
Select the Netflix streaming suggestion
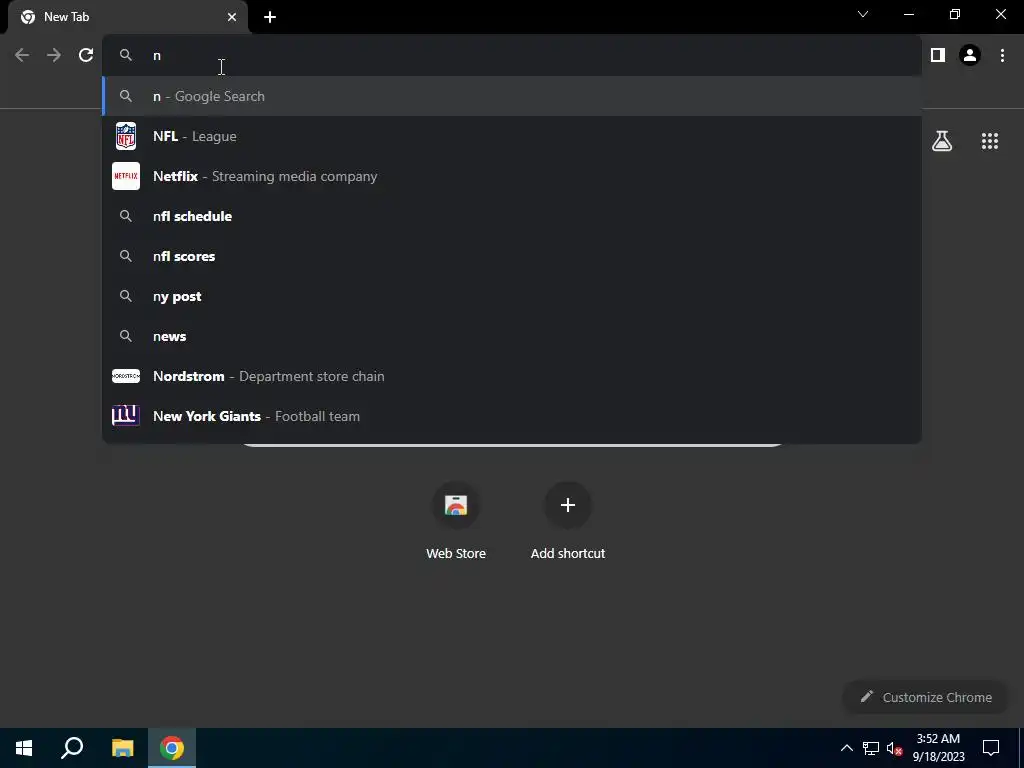(x=511, y=176)
